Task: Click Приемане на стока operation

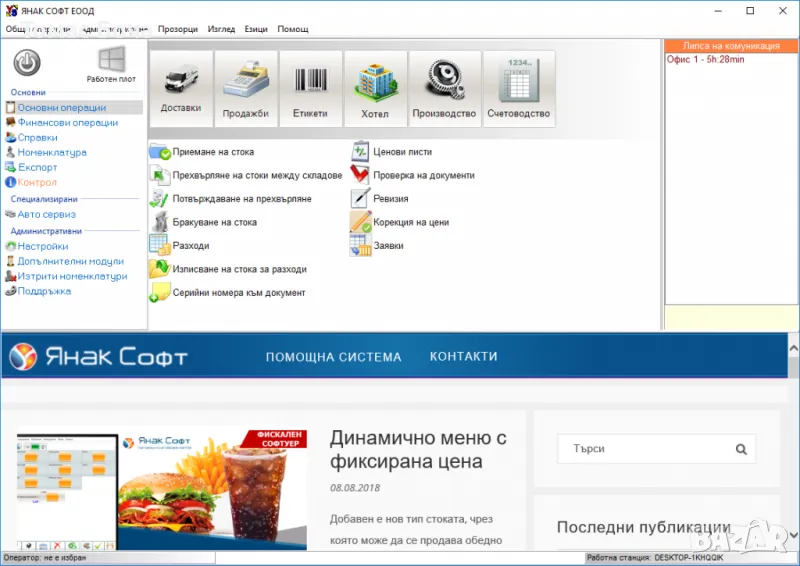Action: tap(213, 152)
